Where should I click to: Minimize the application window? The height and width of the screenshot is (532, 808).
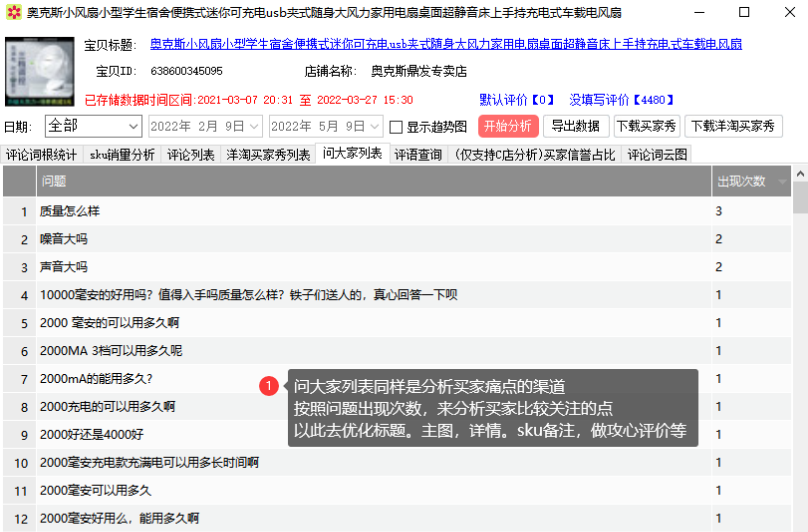click(x=697, y=13)
